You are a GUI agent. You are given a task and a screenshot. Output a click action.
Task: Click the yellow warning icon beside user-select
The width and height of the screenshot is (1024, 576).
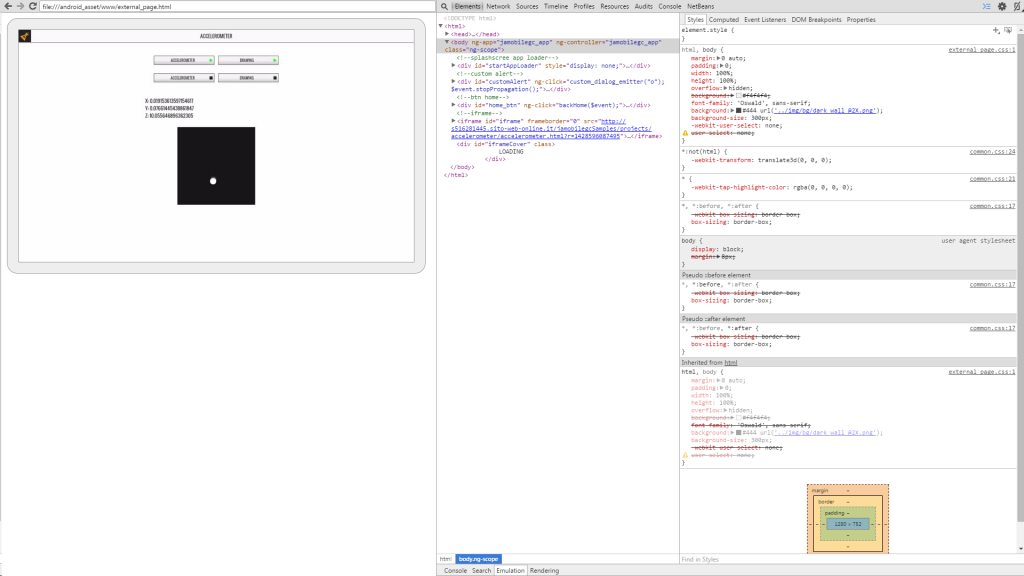pos(685,132)
